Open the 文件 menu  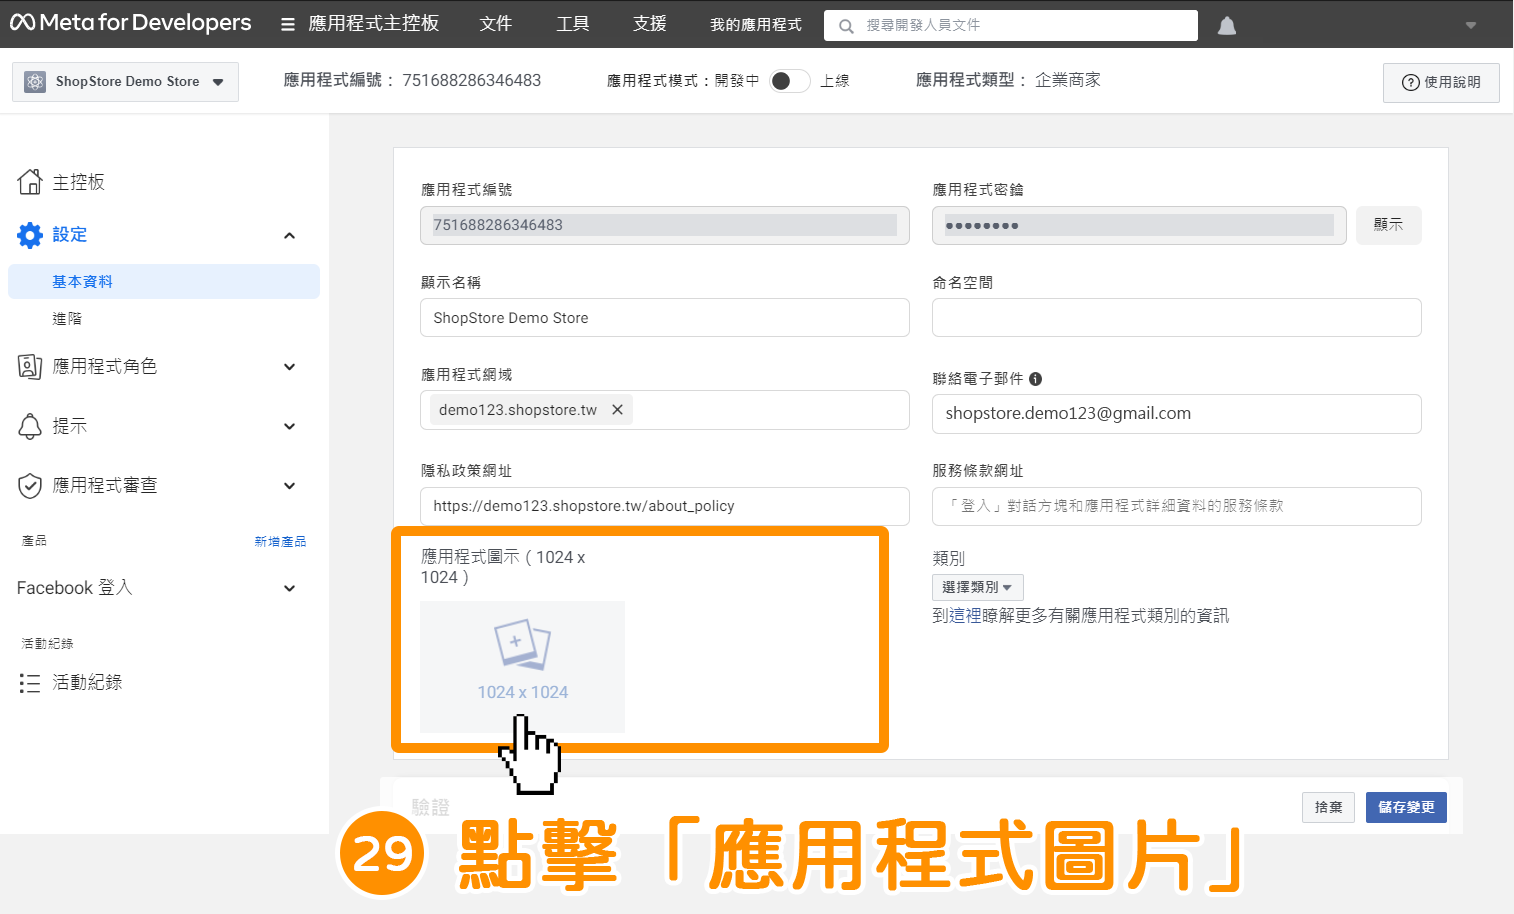(496, 24)
